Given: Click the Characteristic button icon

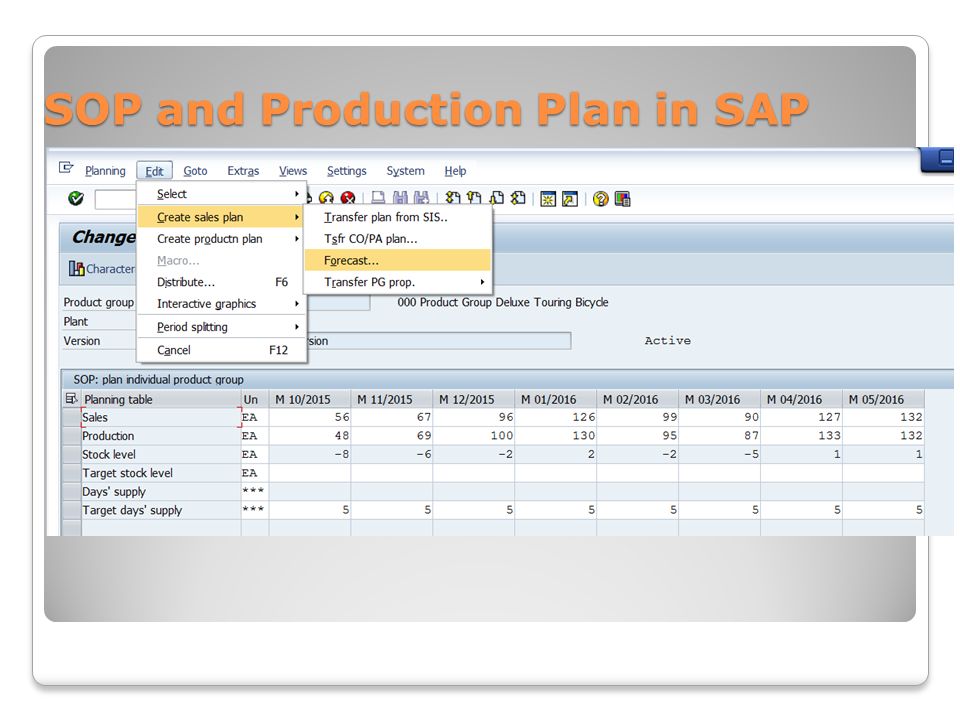Looking at the screenshot, I should coord(77,268).
